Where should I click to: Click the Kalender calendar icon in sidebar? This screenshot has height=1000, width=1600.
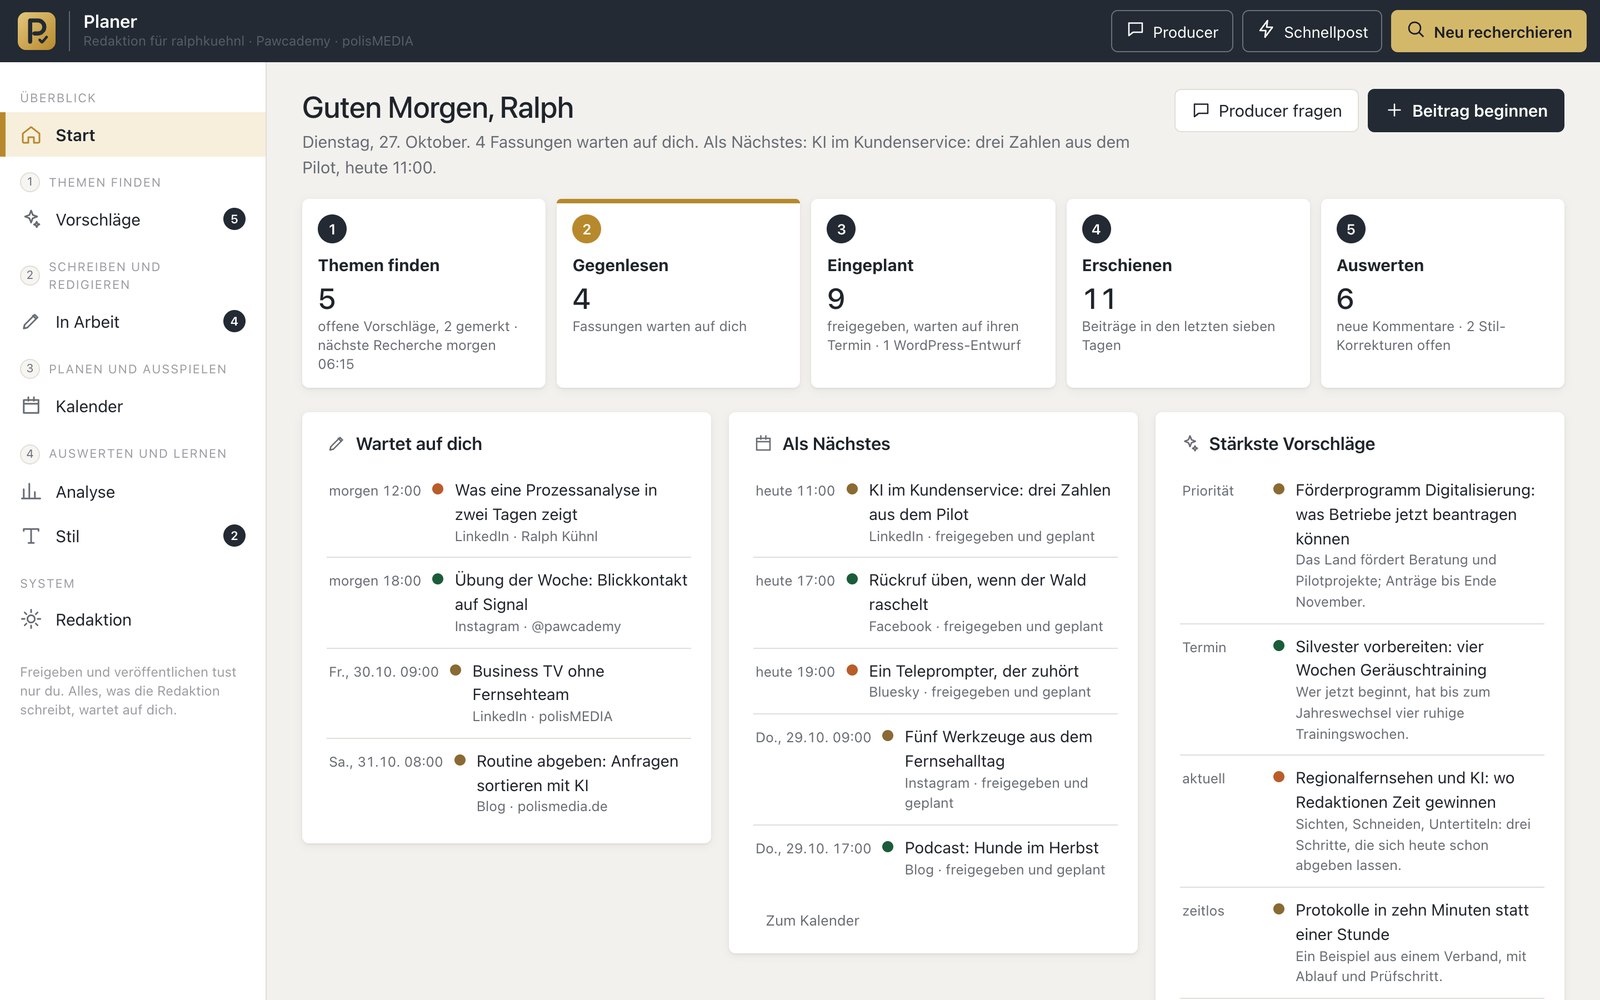(31, 406)
